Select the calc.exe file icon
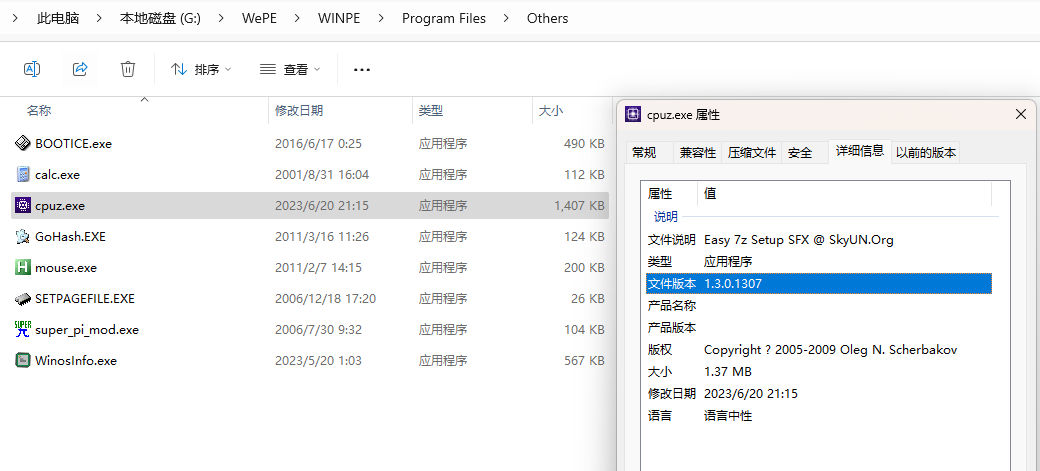The height and width of the screenshot is (471, 1040). [x=23, y=174]
